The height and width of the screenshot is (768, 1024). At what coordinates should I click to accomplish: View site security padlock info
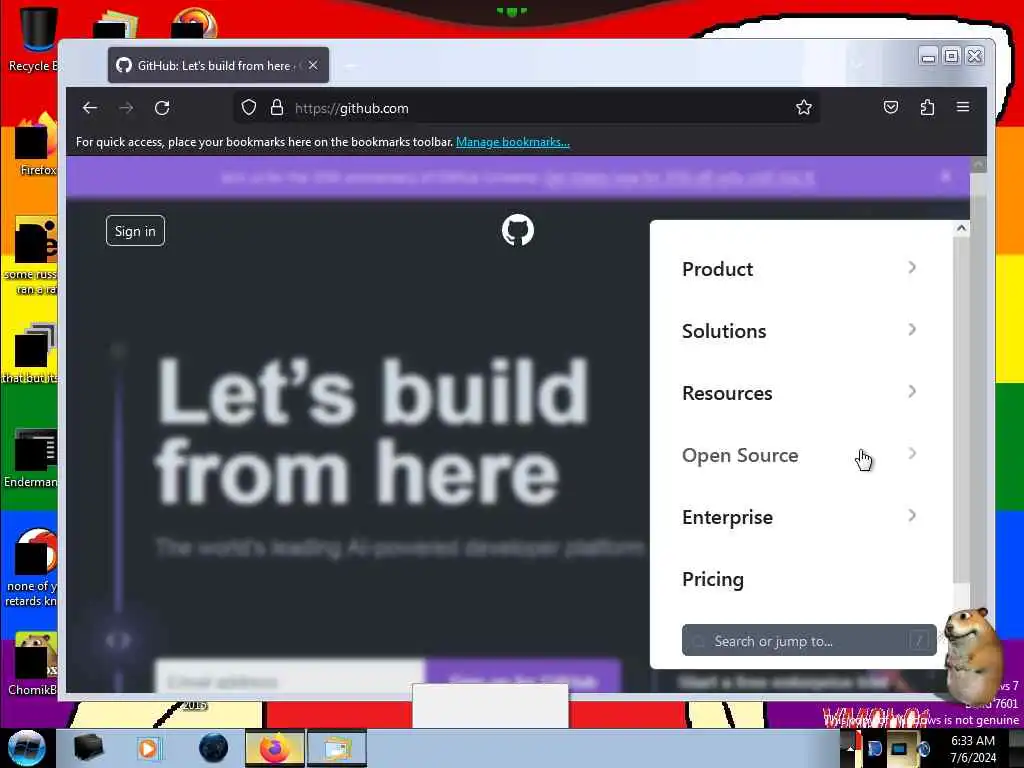(x=277, y=108)
